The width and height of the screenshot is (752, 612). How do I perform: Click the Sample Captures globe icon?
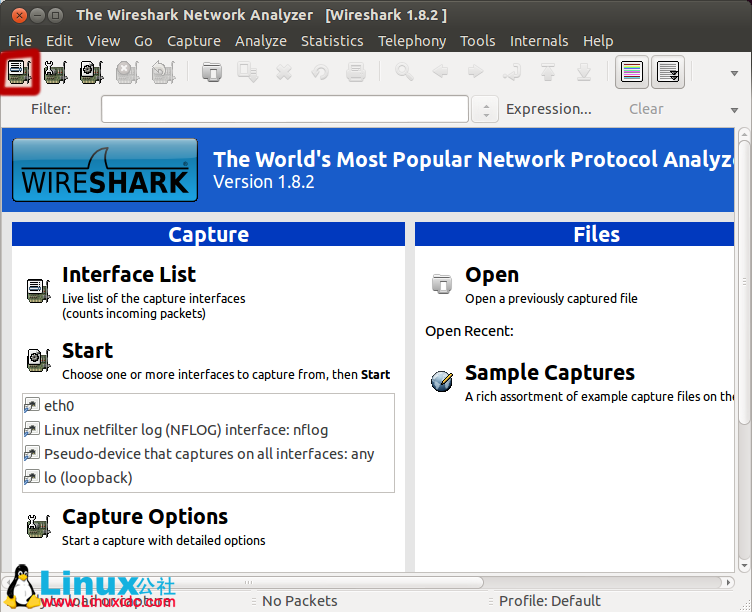[442, 381]
